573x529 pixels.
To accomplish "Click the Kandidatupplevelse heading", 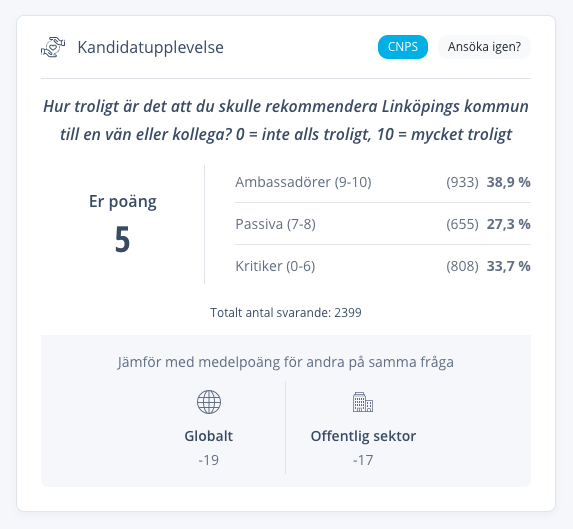I will point(151,47).
